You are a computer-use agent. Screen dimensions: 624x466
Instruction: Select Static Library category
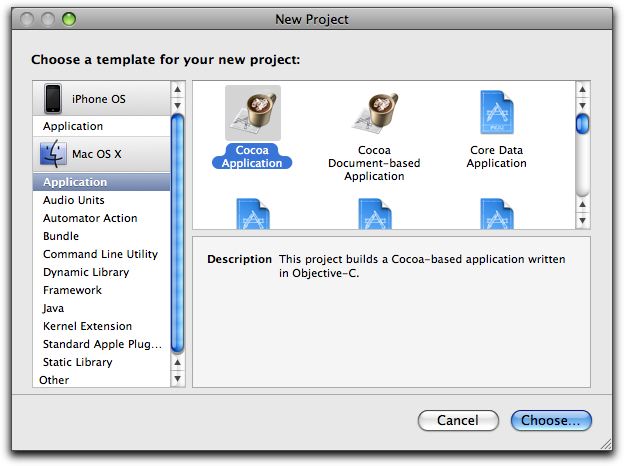[x=102, y=362]
